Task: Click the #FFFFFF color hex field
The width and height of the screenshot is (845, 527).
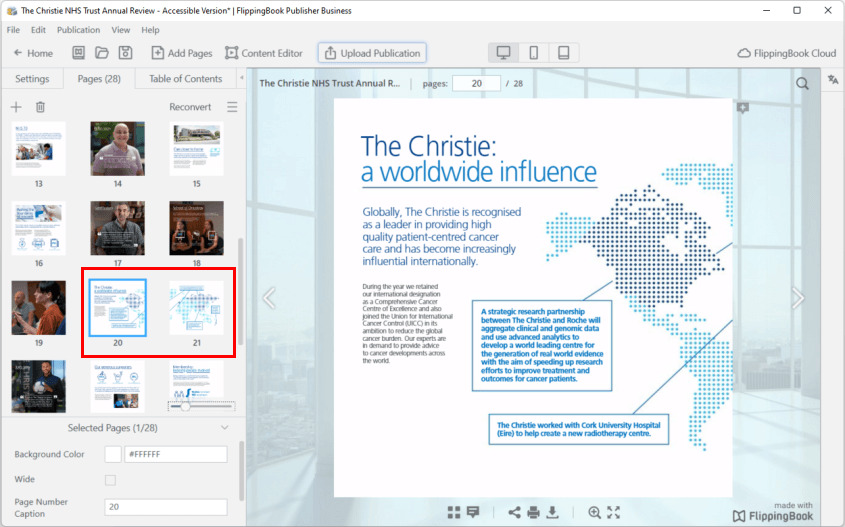Action: [x=176, y=454]
